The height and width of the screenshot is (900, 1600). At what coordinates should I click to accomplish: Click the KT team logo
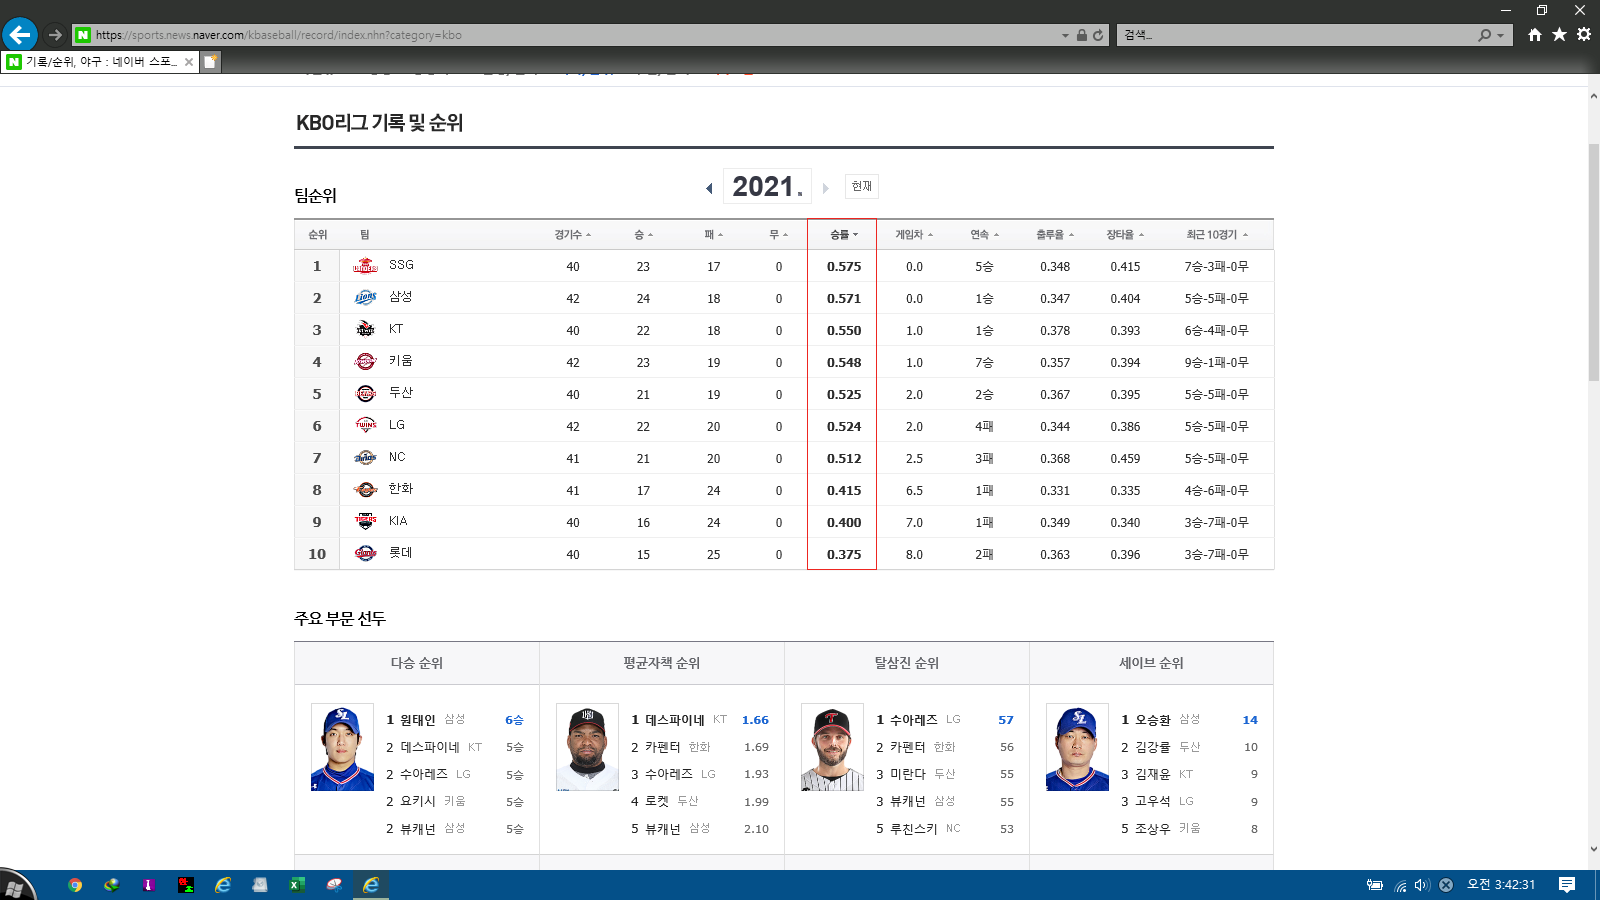366,330
